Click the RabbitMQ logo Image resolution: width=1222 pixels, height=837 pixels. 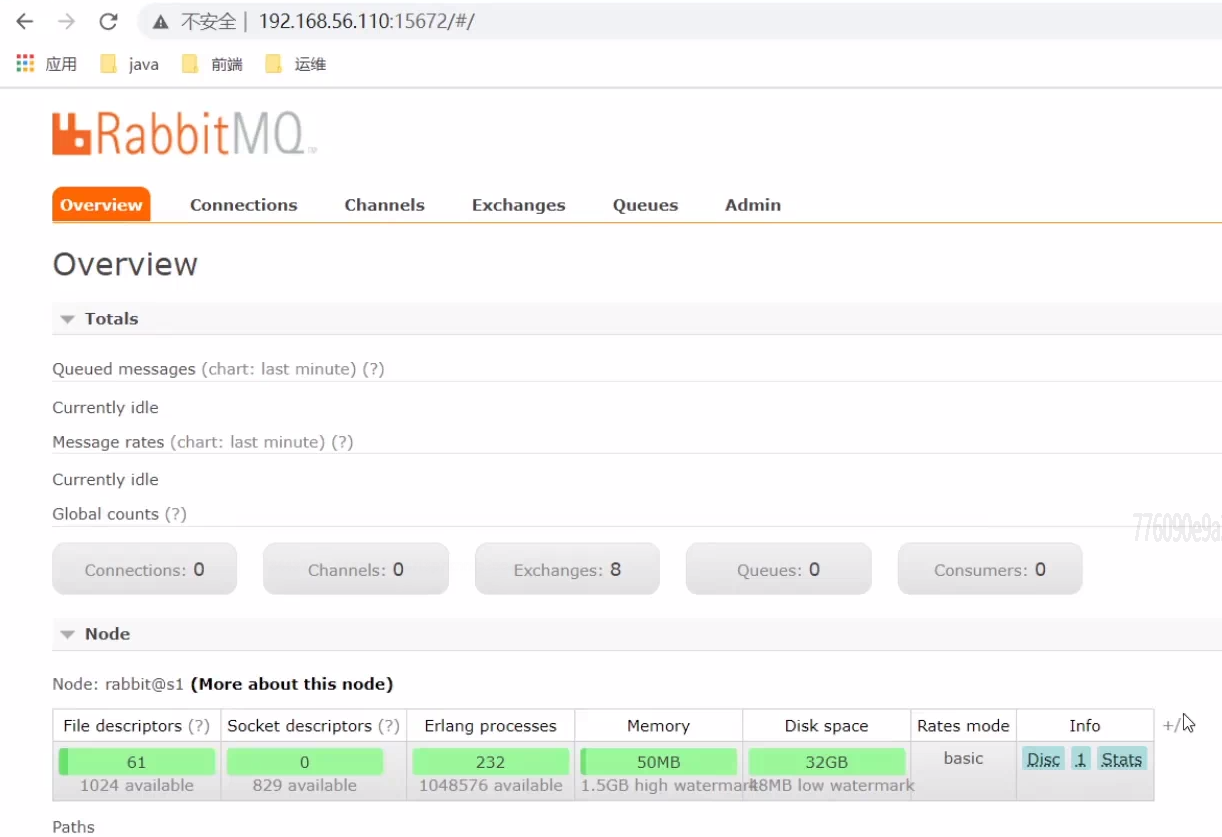[x=184, y=134]
